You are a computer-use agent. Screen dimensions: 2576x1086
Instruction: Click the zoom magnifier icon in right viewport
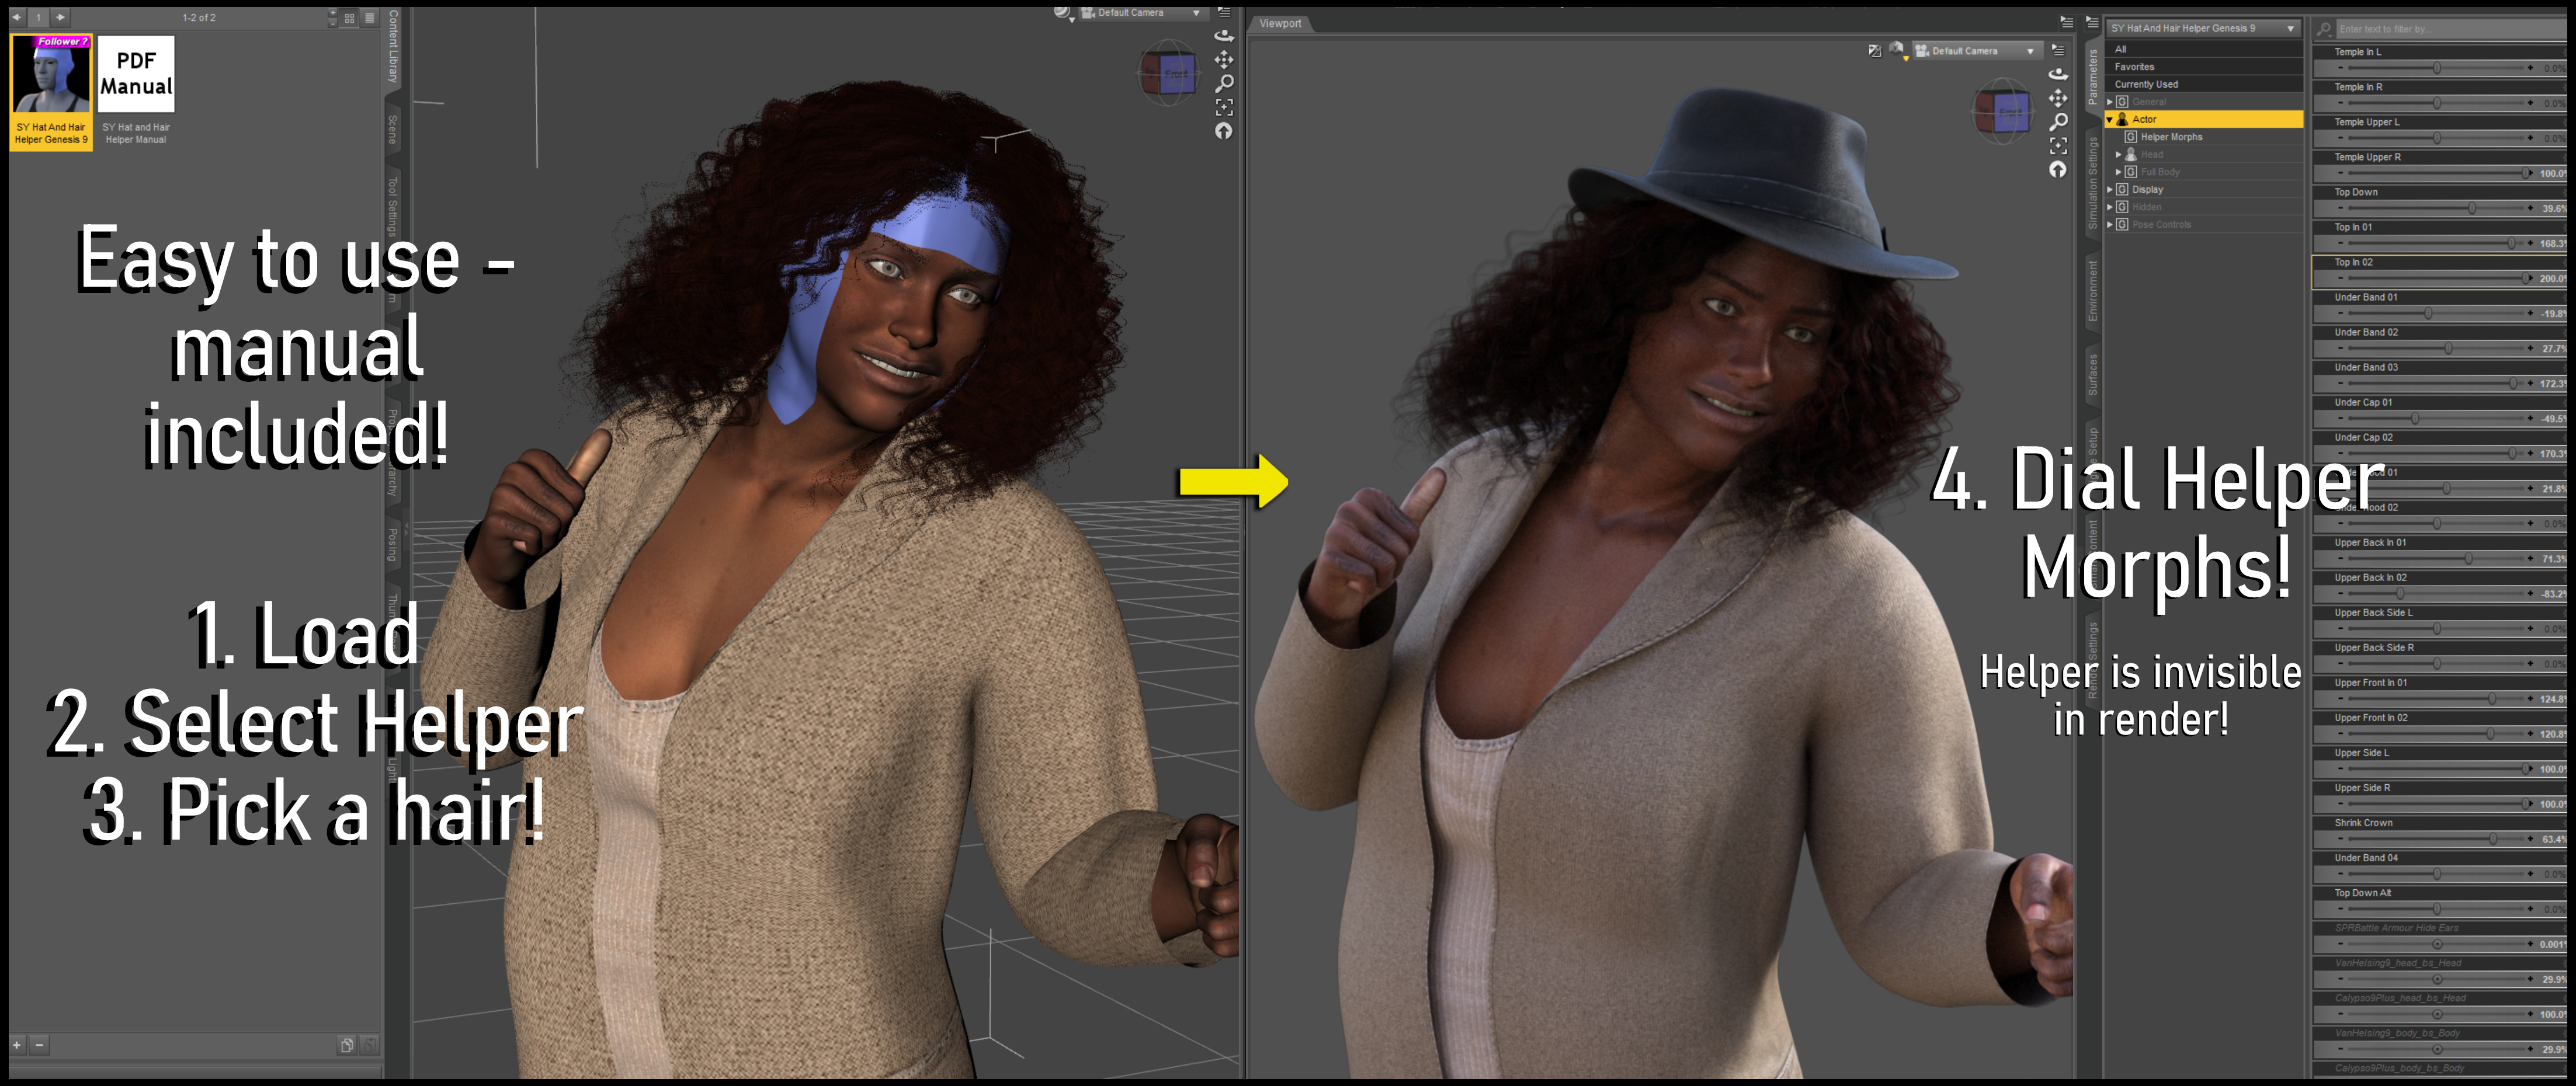coord(2057,122)
